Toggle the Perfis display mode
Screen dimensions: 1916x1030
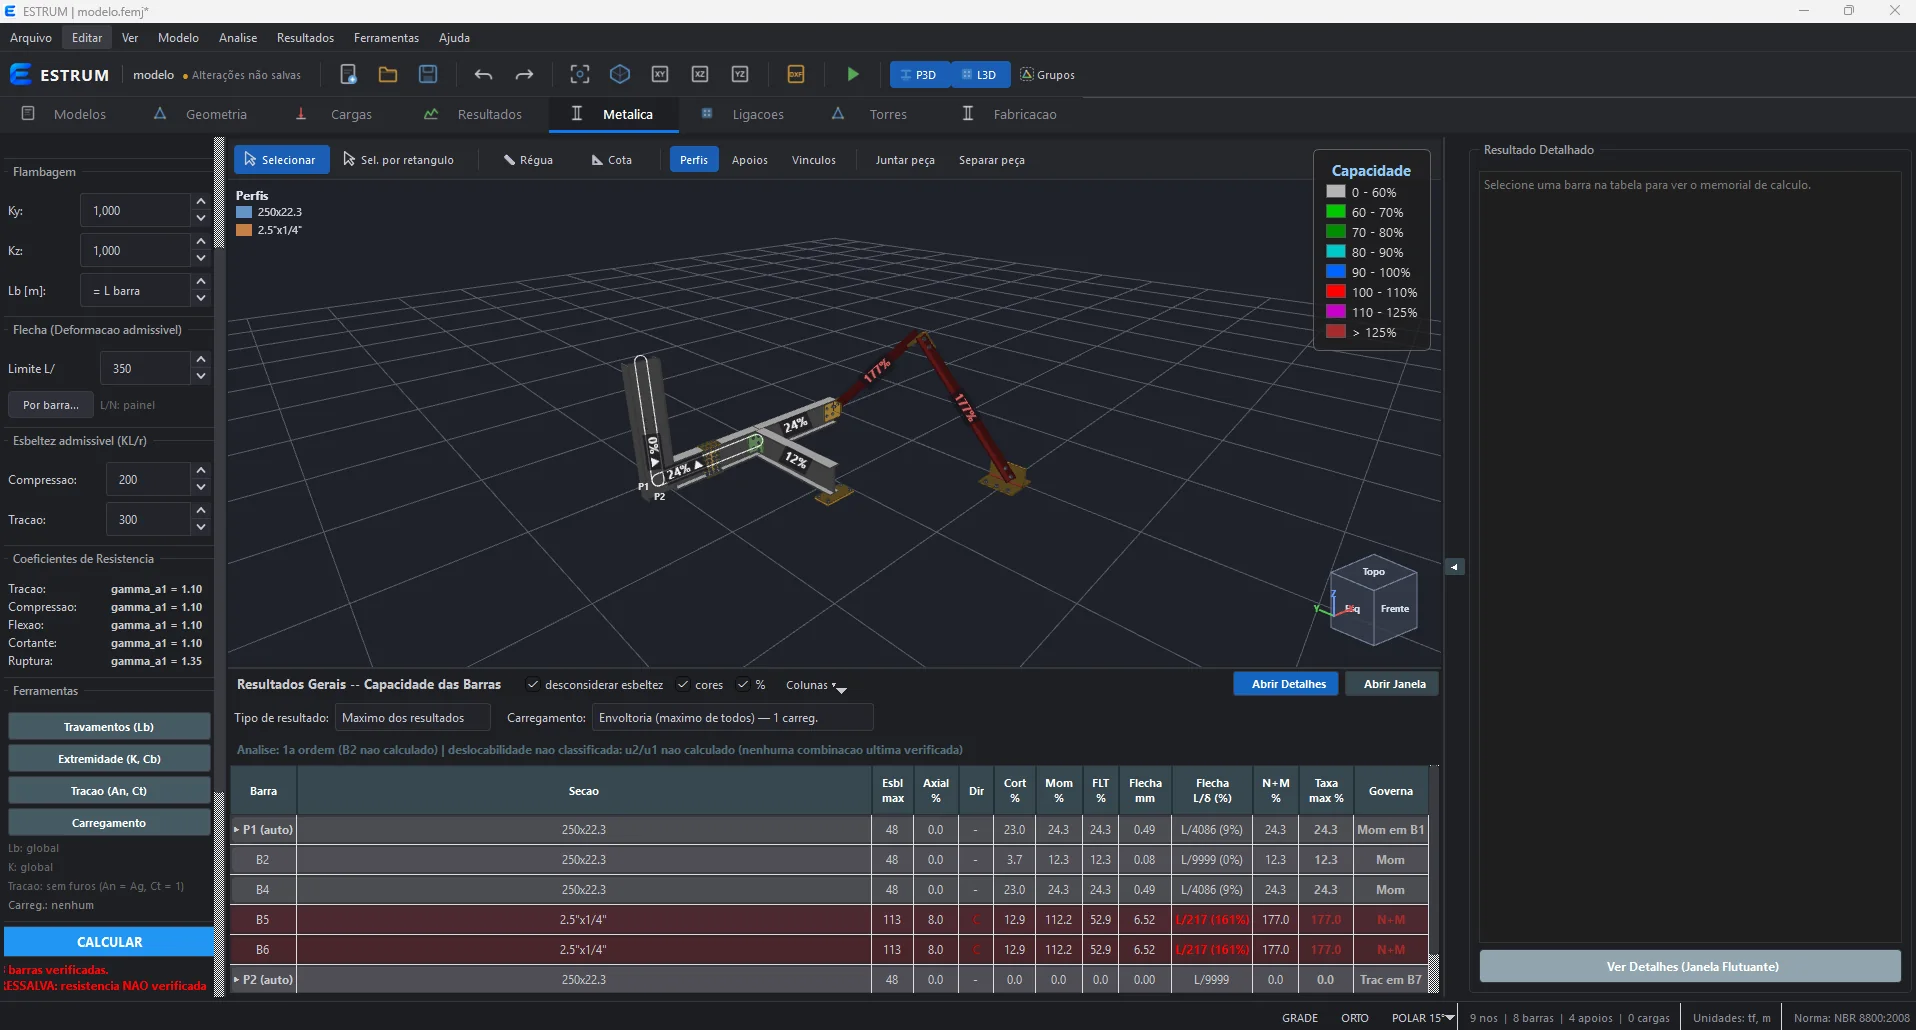[x=694, y=160]
